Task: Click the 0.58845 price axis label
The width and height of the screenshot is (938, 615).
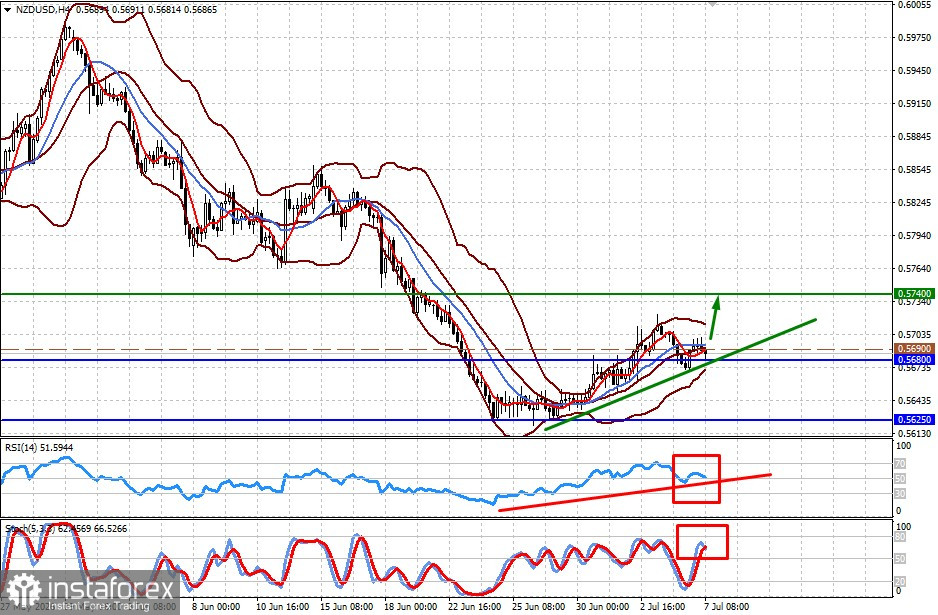Action: [915, 136]
